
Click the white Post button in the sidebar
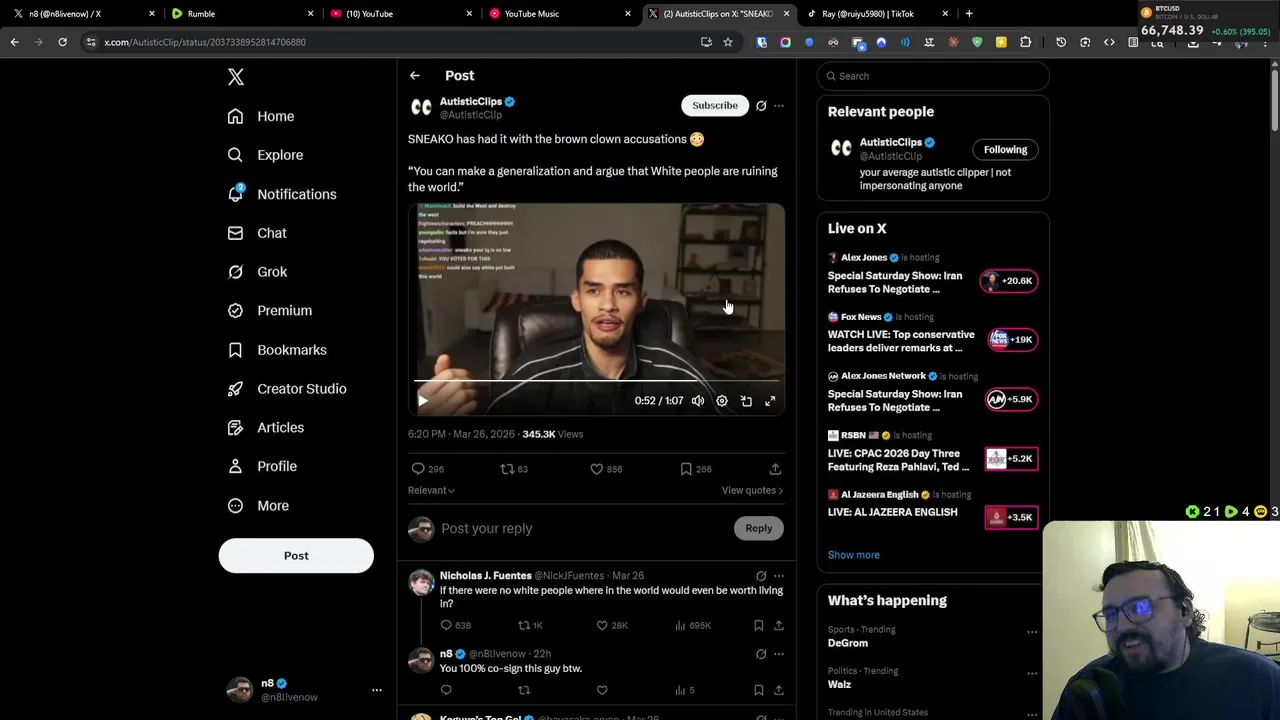(296, 556)
